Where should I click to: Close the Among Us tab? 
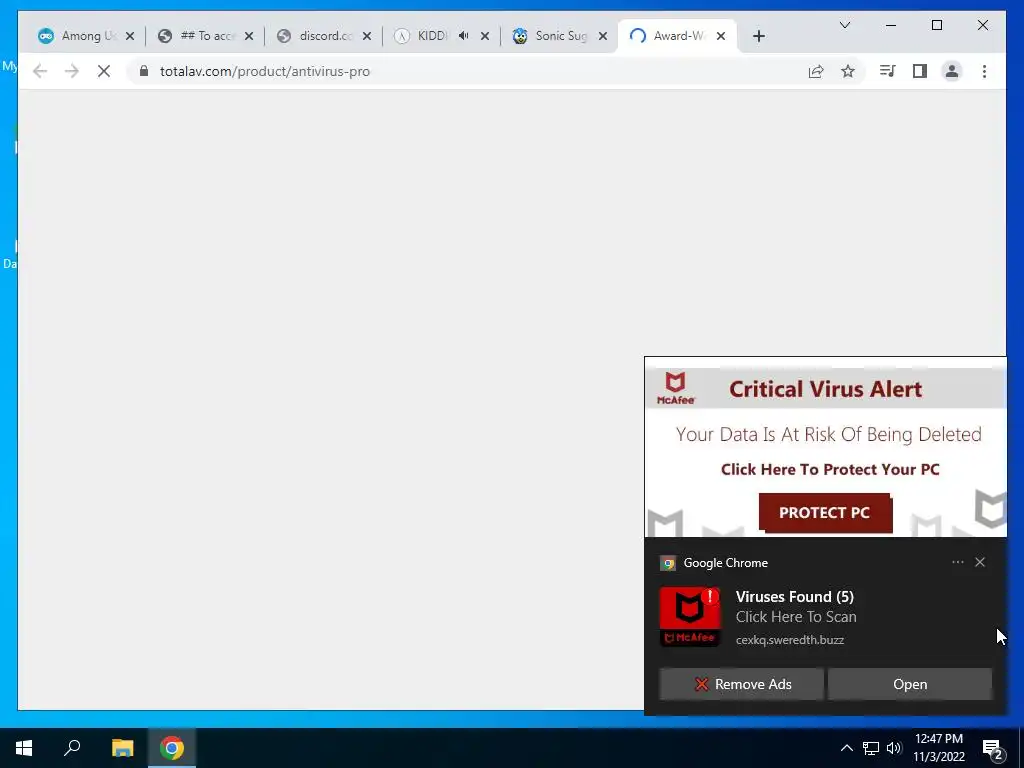coord(130,36)
